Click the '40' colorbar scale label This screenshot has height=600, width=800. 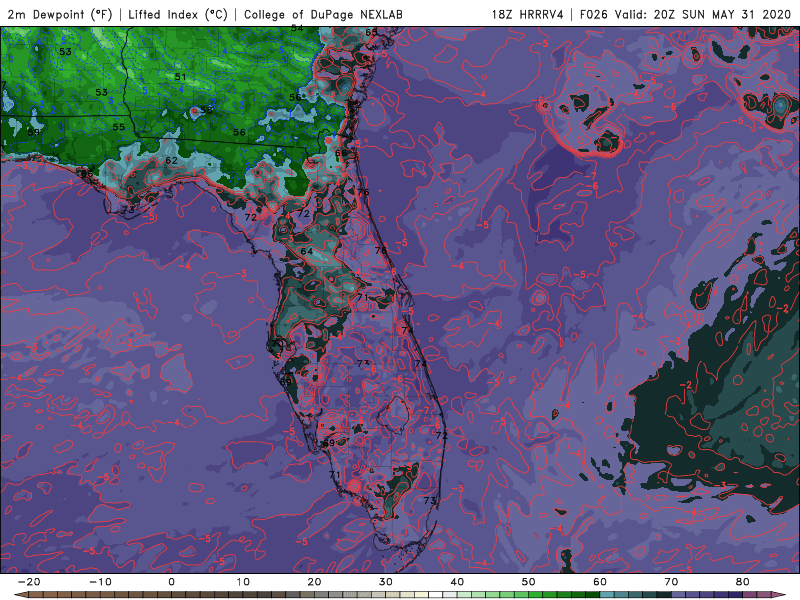coord(457,582)
